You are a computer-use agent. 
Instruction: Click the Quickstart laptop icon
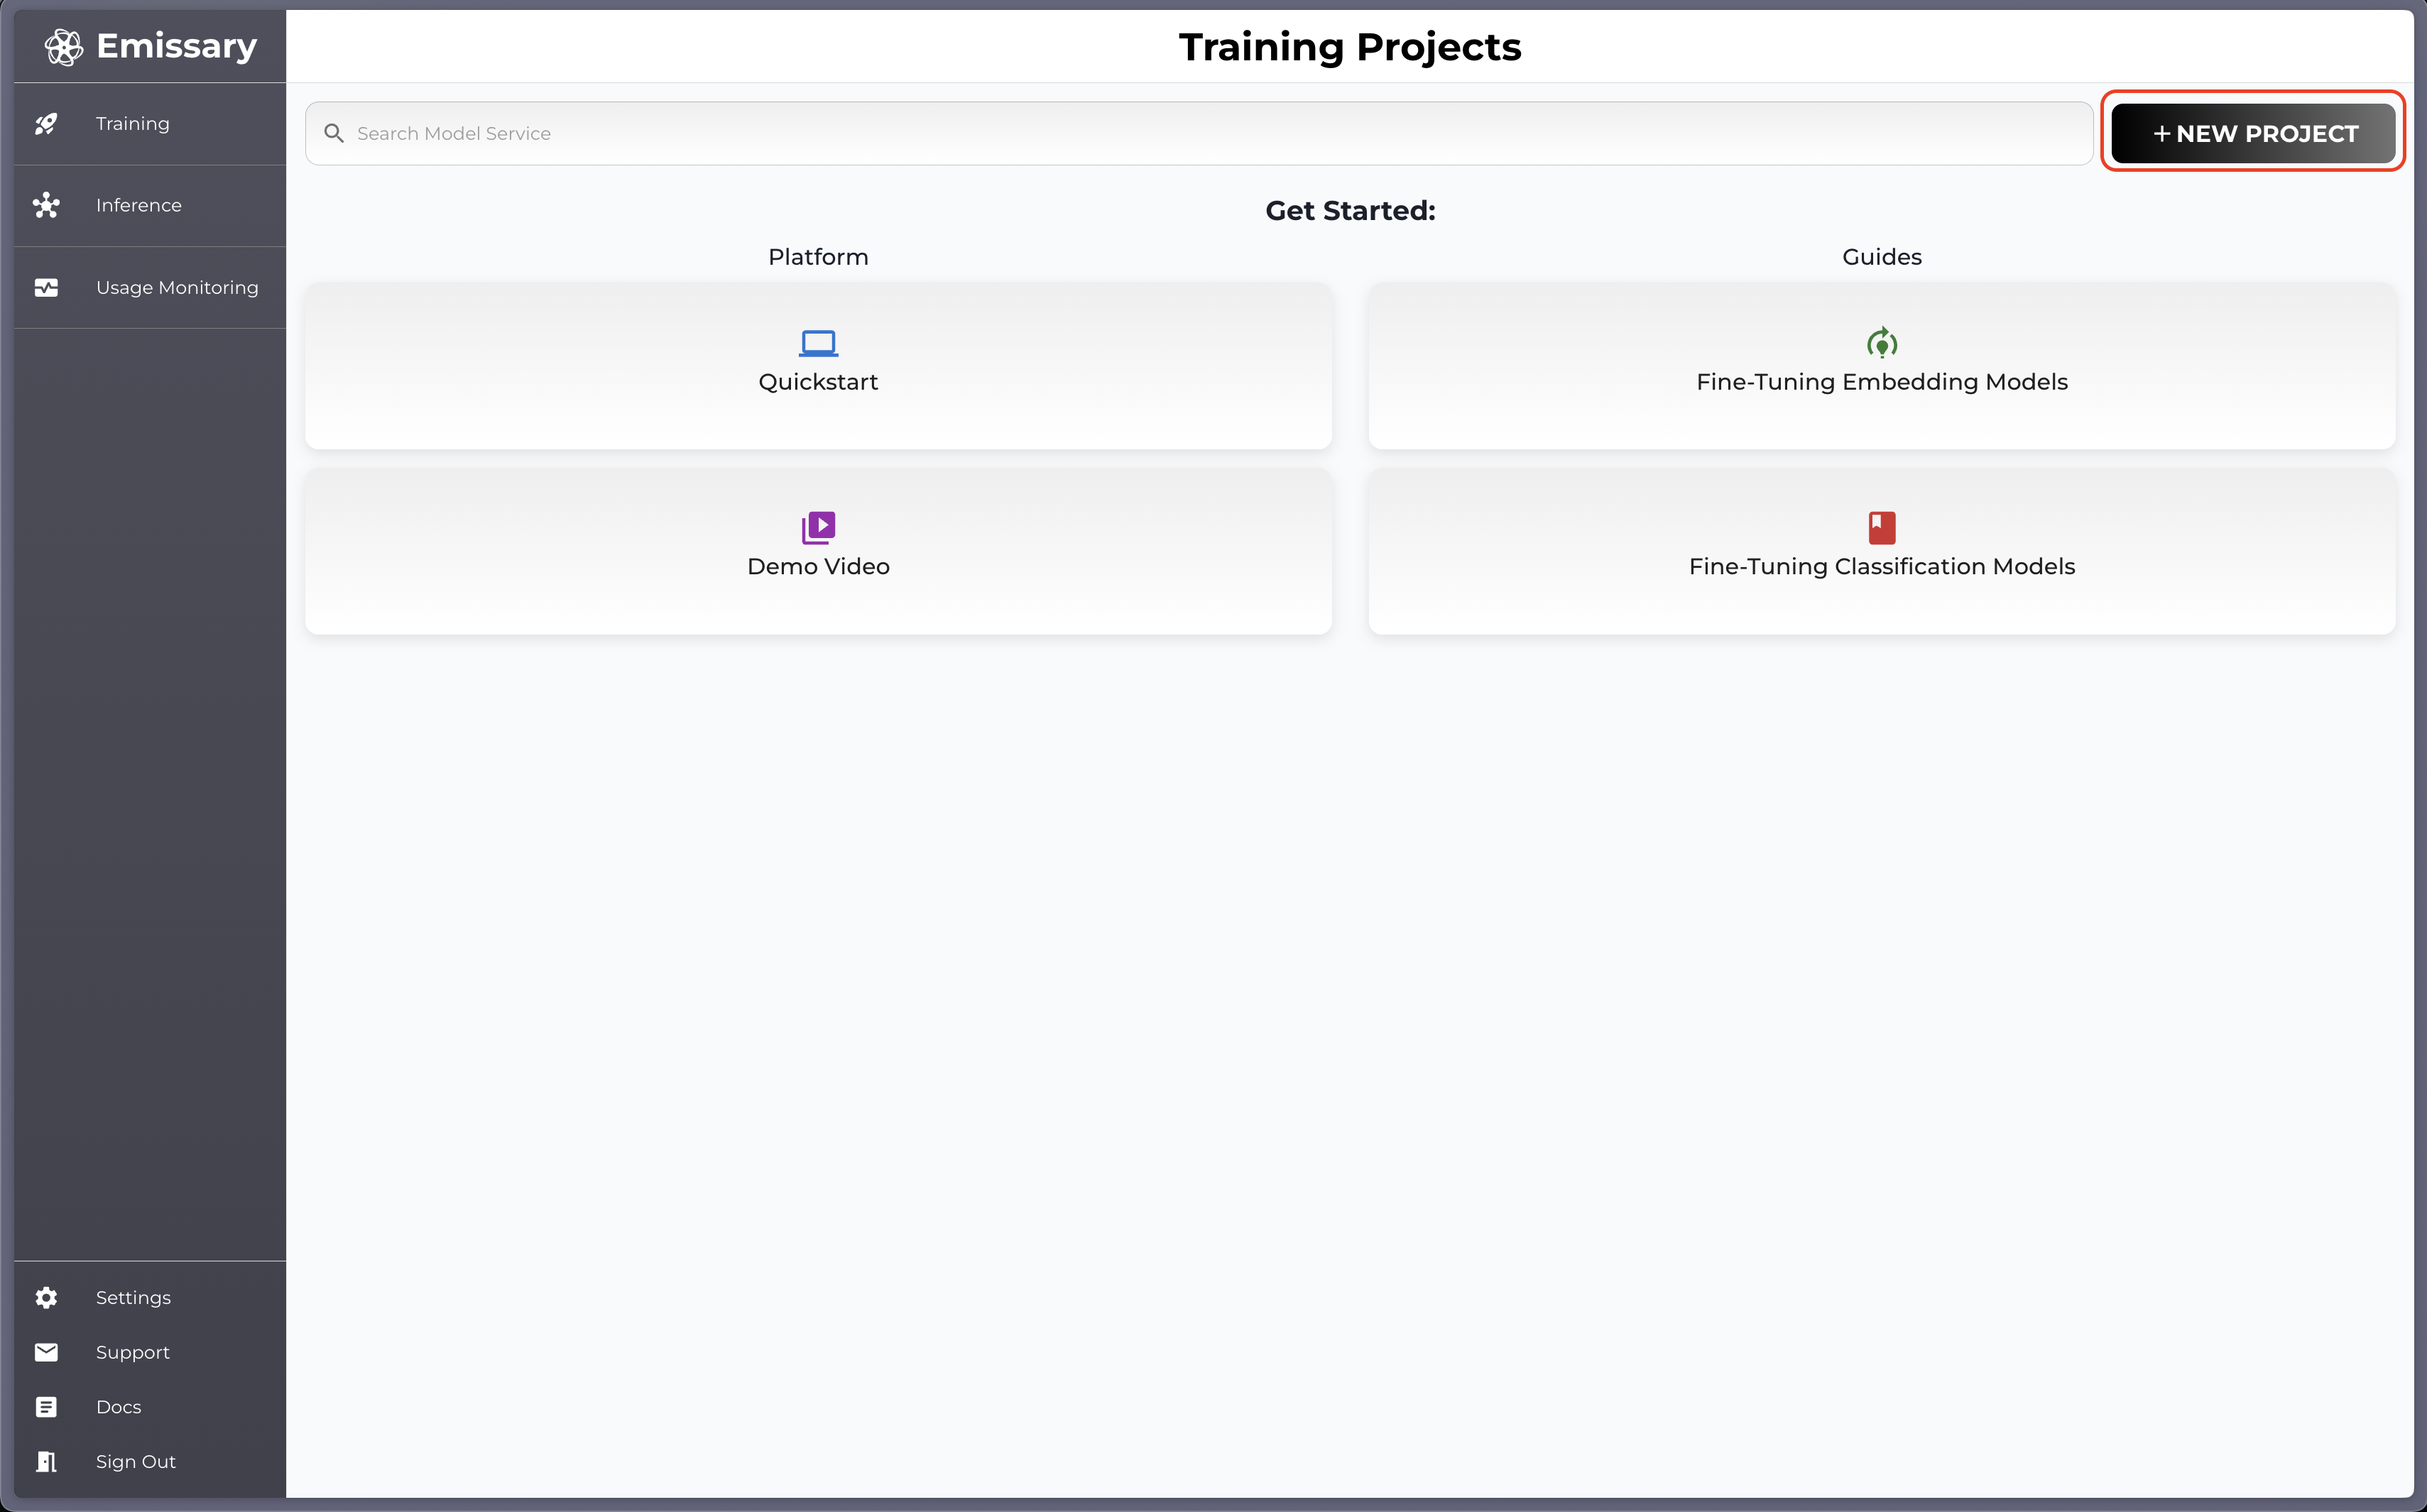(x=818, y=343)
